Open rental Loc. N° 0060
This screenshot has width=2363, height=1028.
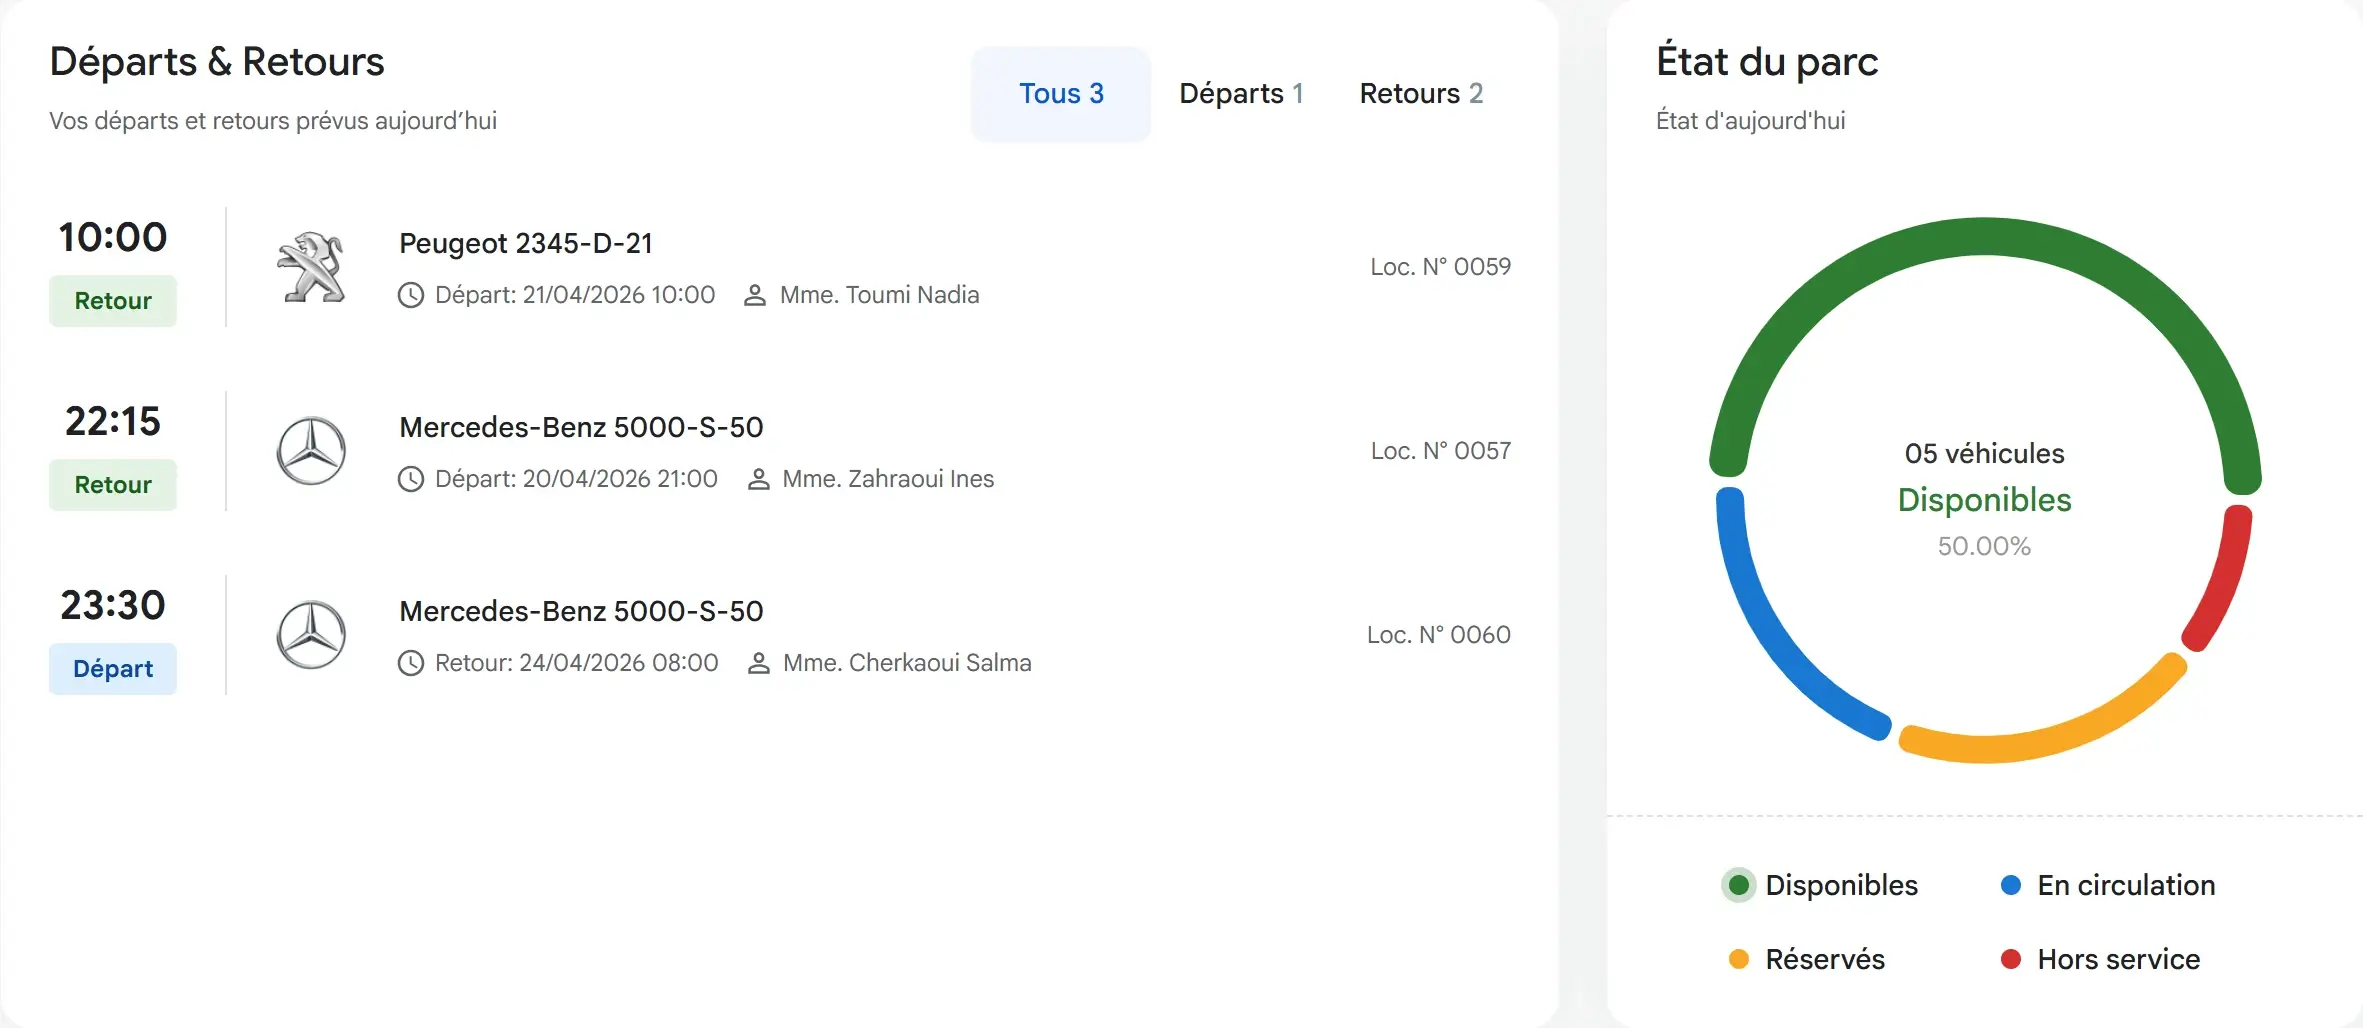tap(1438, 635)
